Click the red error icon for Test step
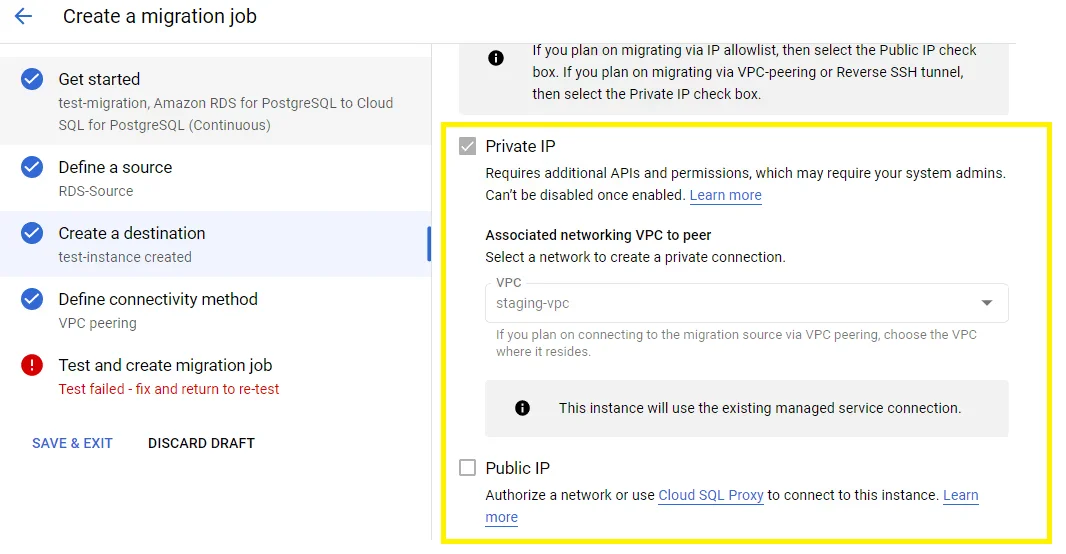 pos(32,365)
